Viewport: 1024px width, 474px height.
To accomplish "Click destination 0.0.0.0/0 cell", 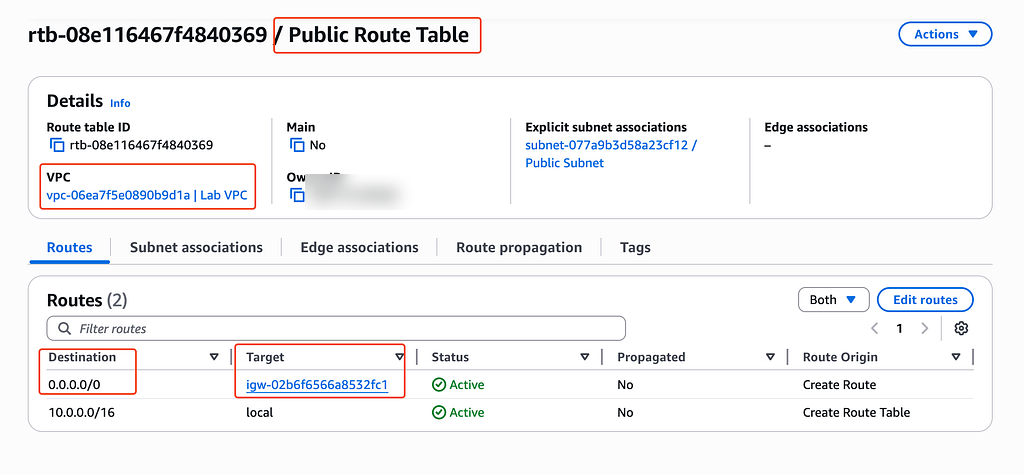I will (x=74, y=385).
